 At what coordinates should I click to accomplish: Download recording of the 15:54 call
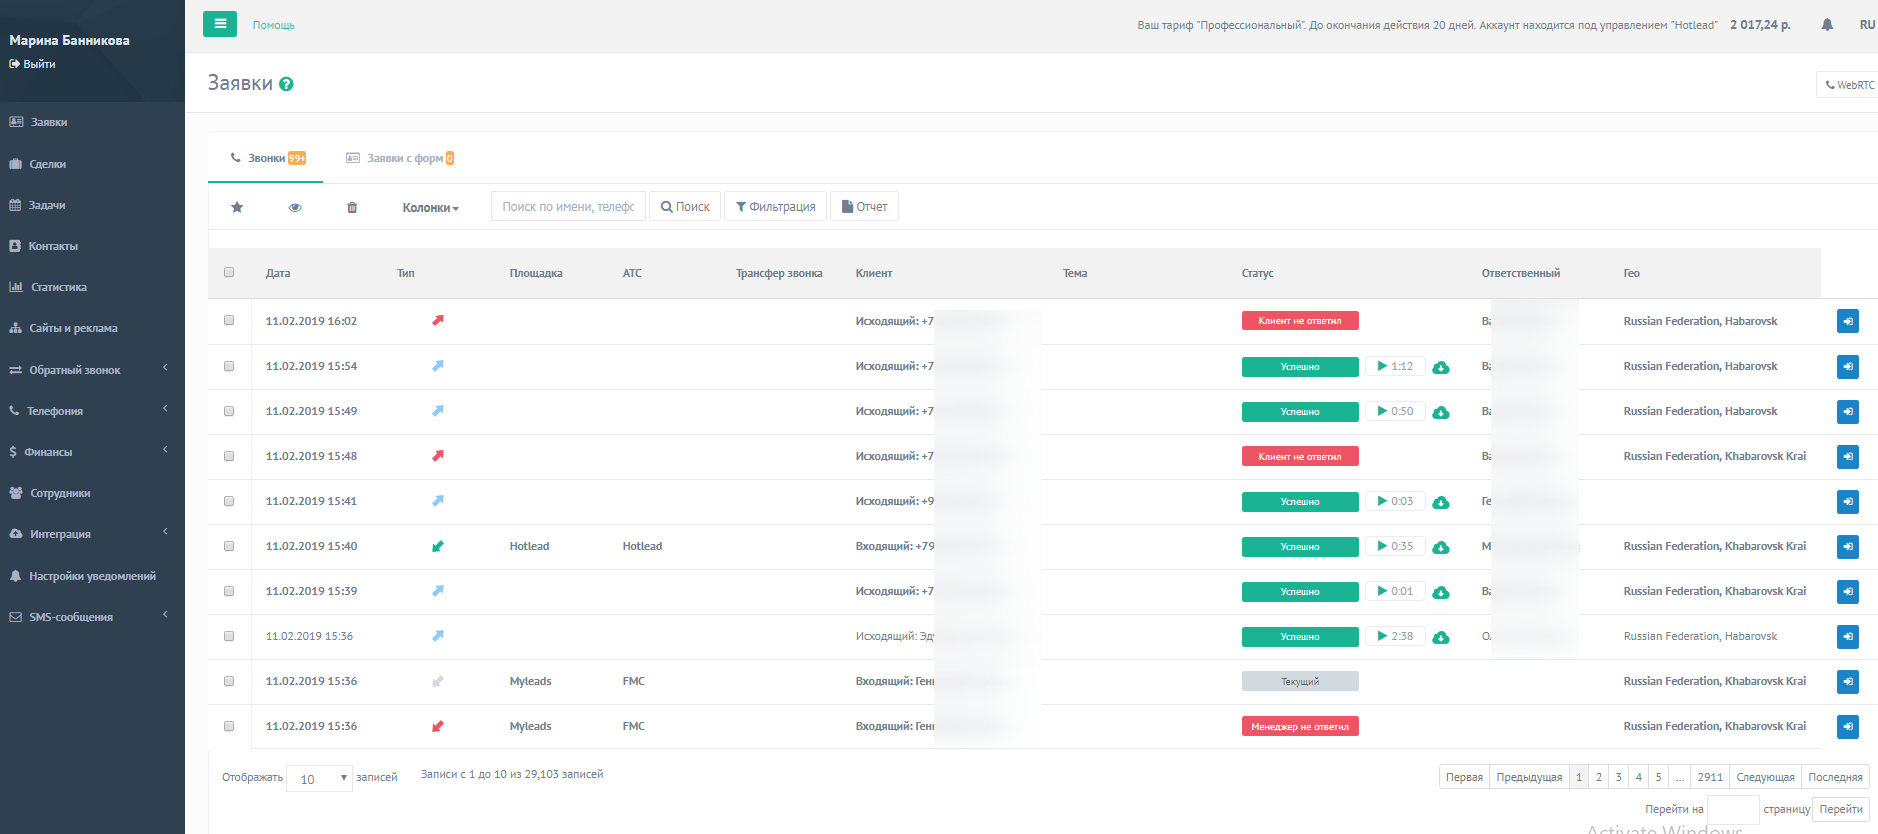(1441, 367)
